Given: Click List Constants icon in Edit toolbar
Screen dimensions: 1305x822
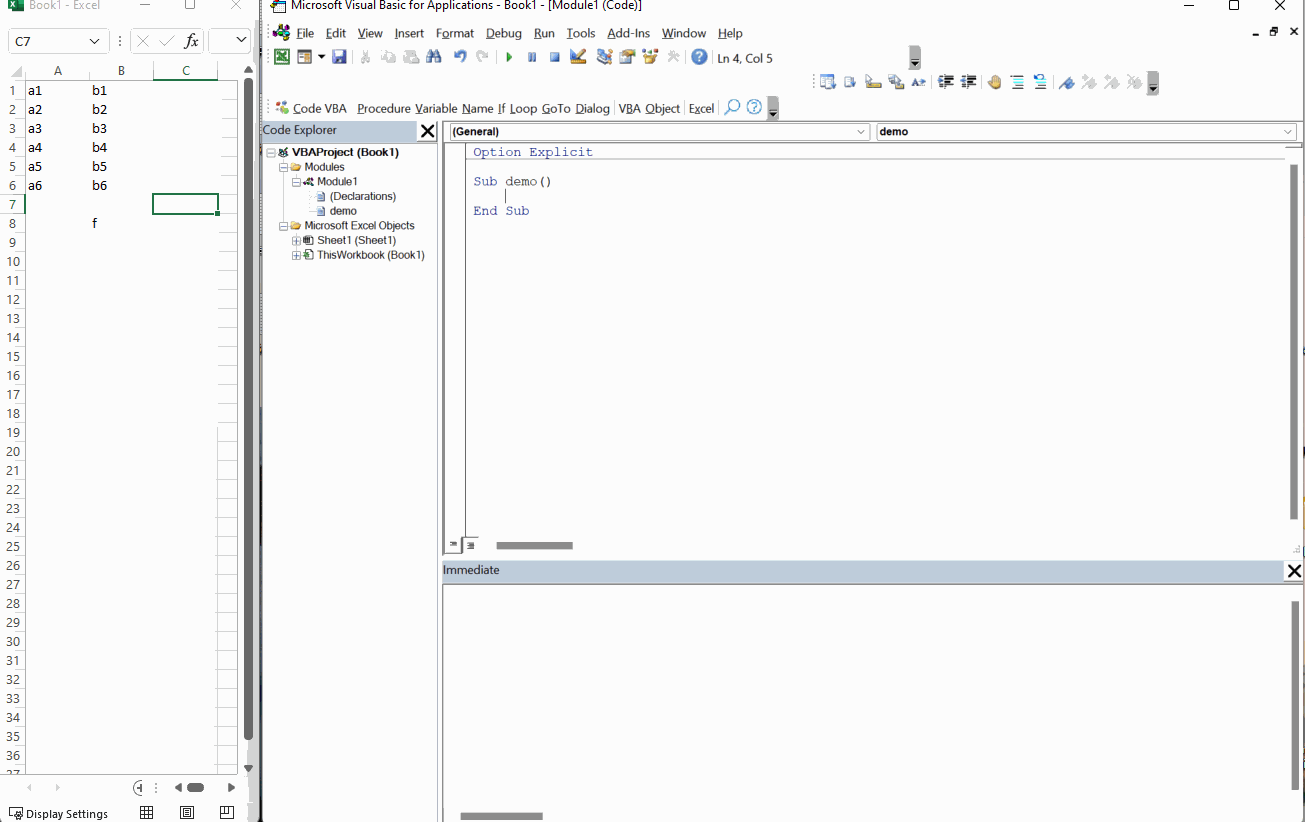Looking at the screenshot, I should [850, 82].
